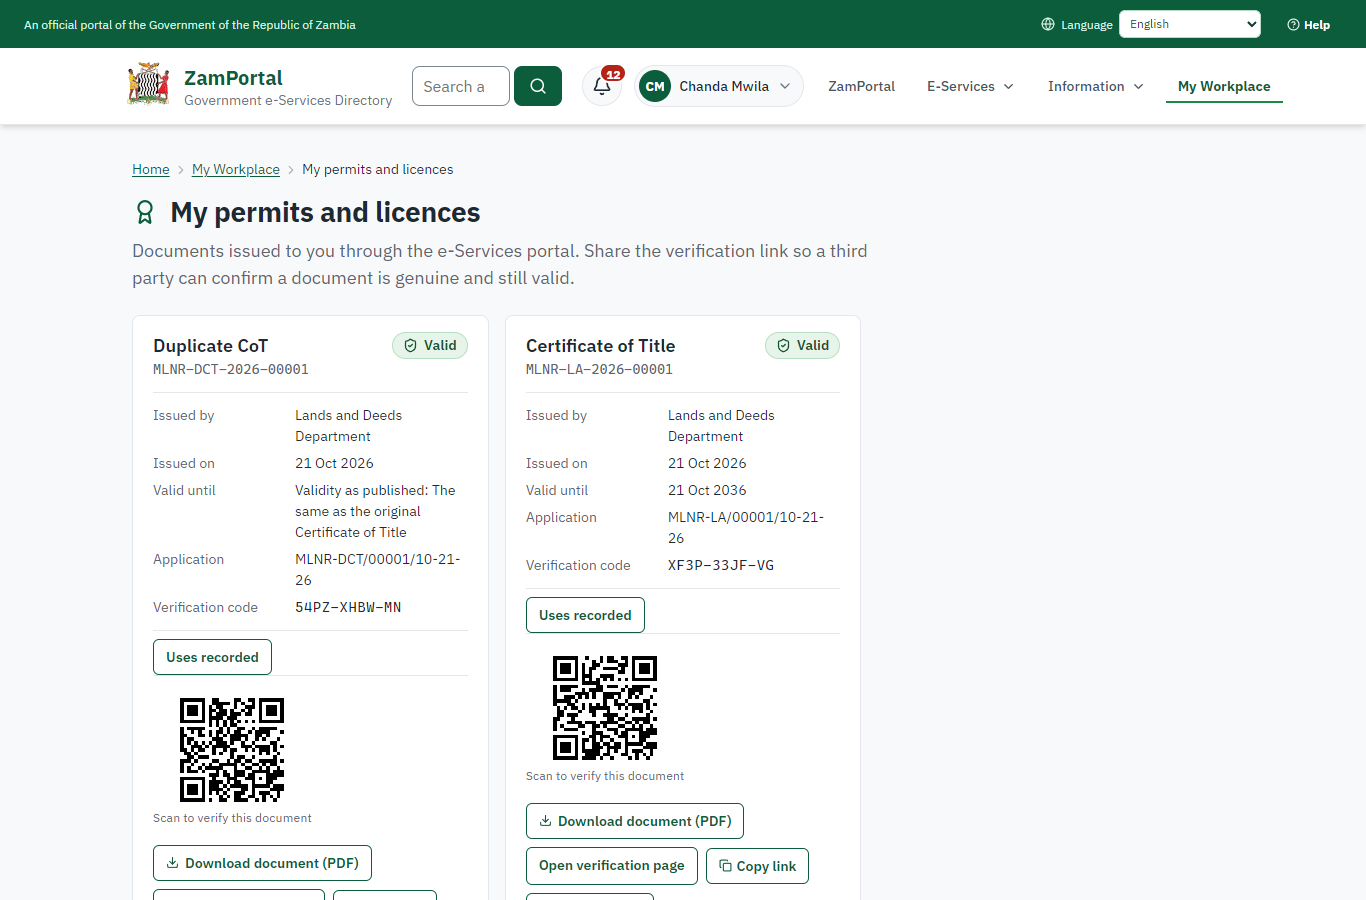Click the search magnifier button

(x=538, y=86)
